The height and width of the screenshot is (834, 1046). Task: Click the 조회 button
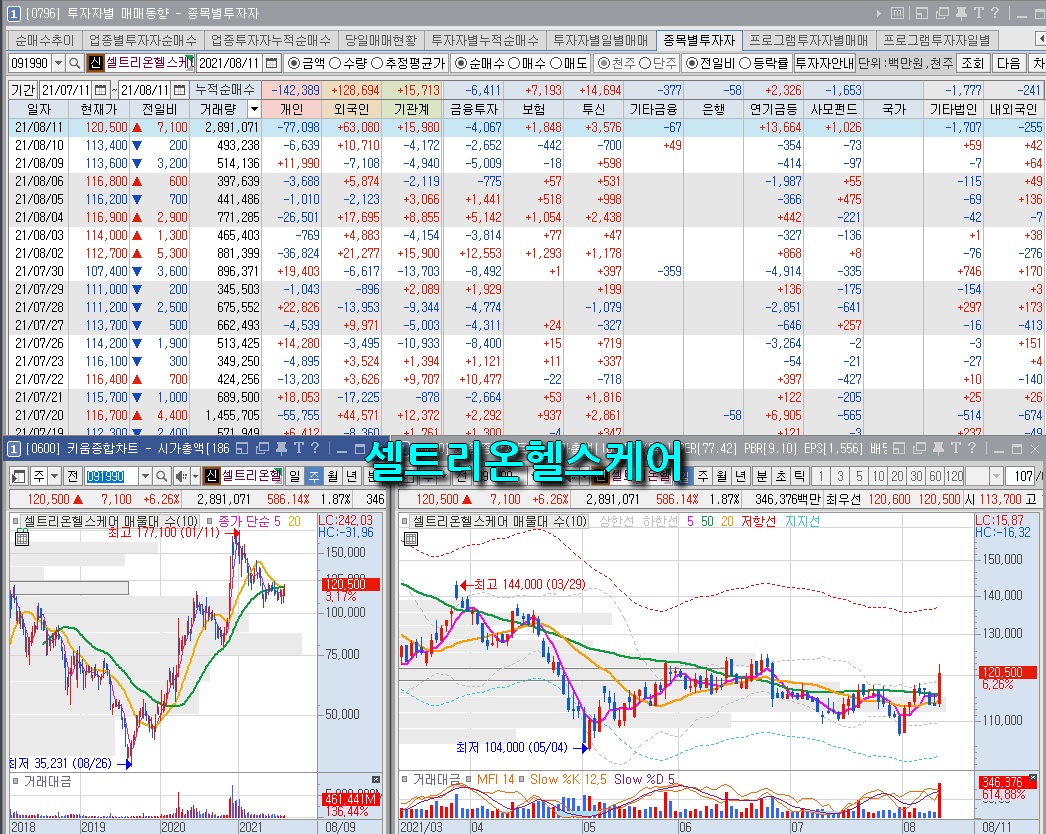tap(973, 63)
